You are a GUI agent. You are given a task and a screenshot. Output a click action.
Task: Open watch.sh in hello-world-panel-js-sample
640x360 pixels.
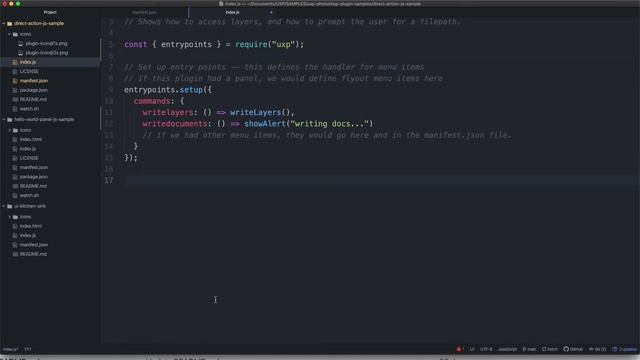[x=29, y=196]
